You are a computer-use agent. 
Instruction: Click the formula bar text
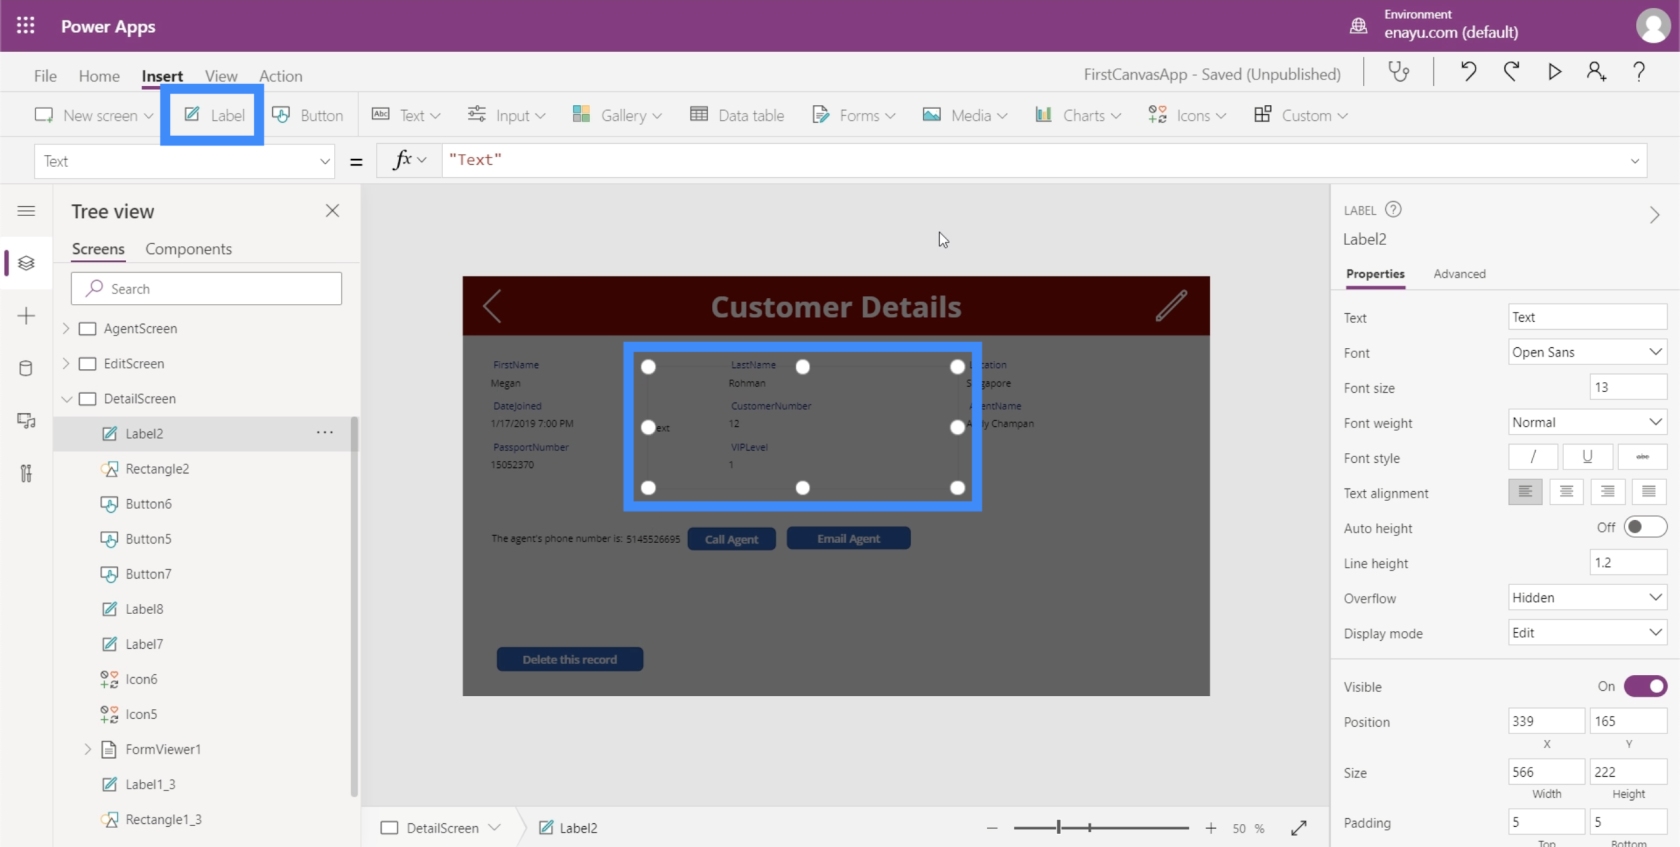[475, 160]
